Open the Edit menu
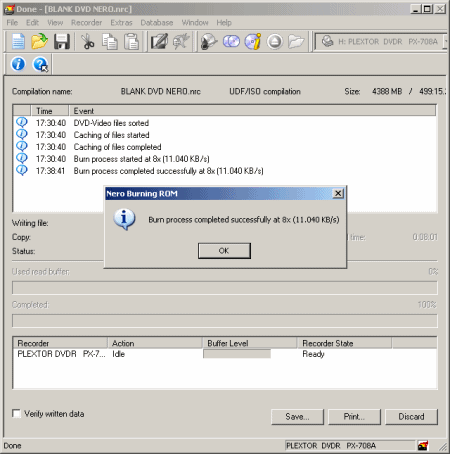 click(32, 23)
